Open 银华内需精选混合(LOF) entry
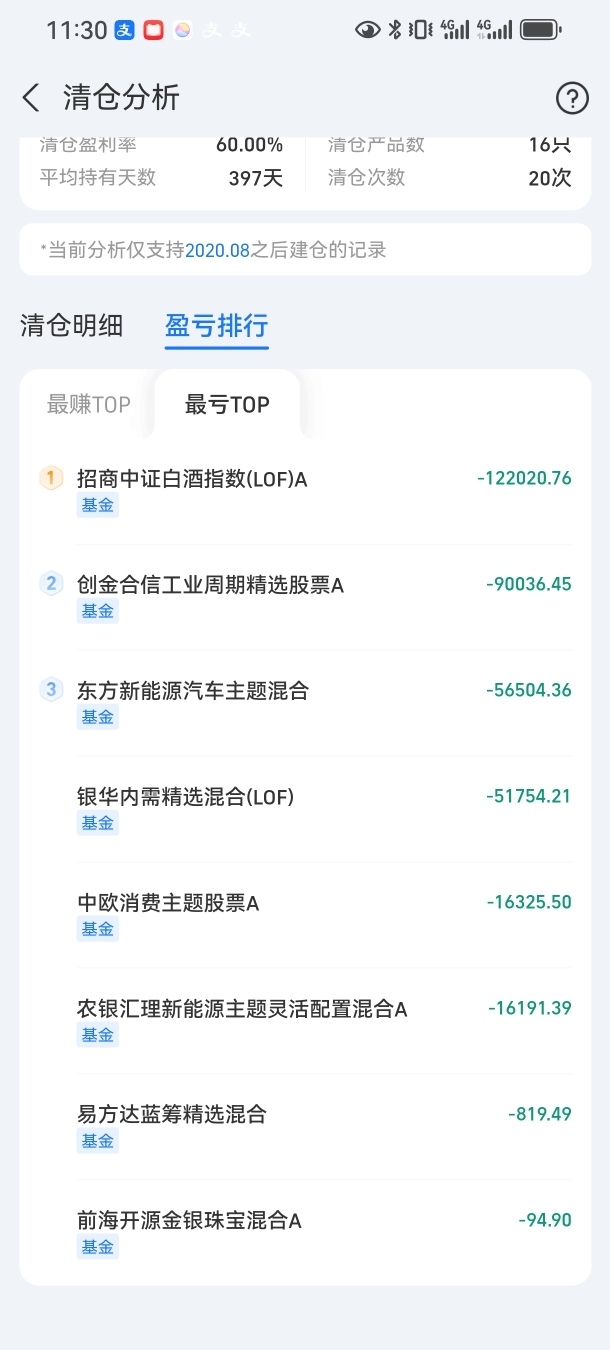The width and height of the screenshot is (610, 1350). pos(305,809)
